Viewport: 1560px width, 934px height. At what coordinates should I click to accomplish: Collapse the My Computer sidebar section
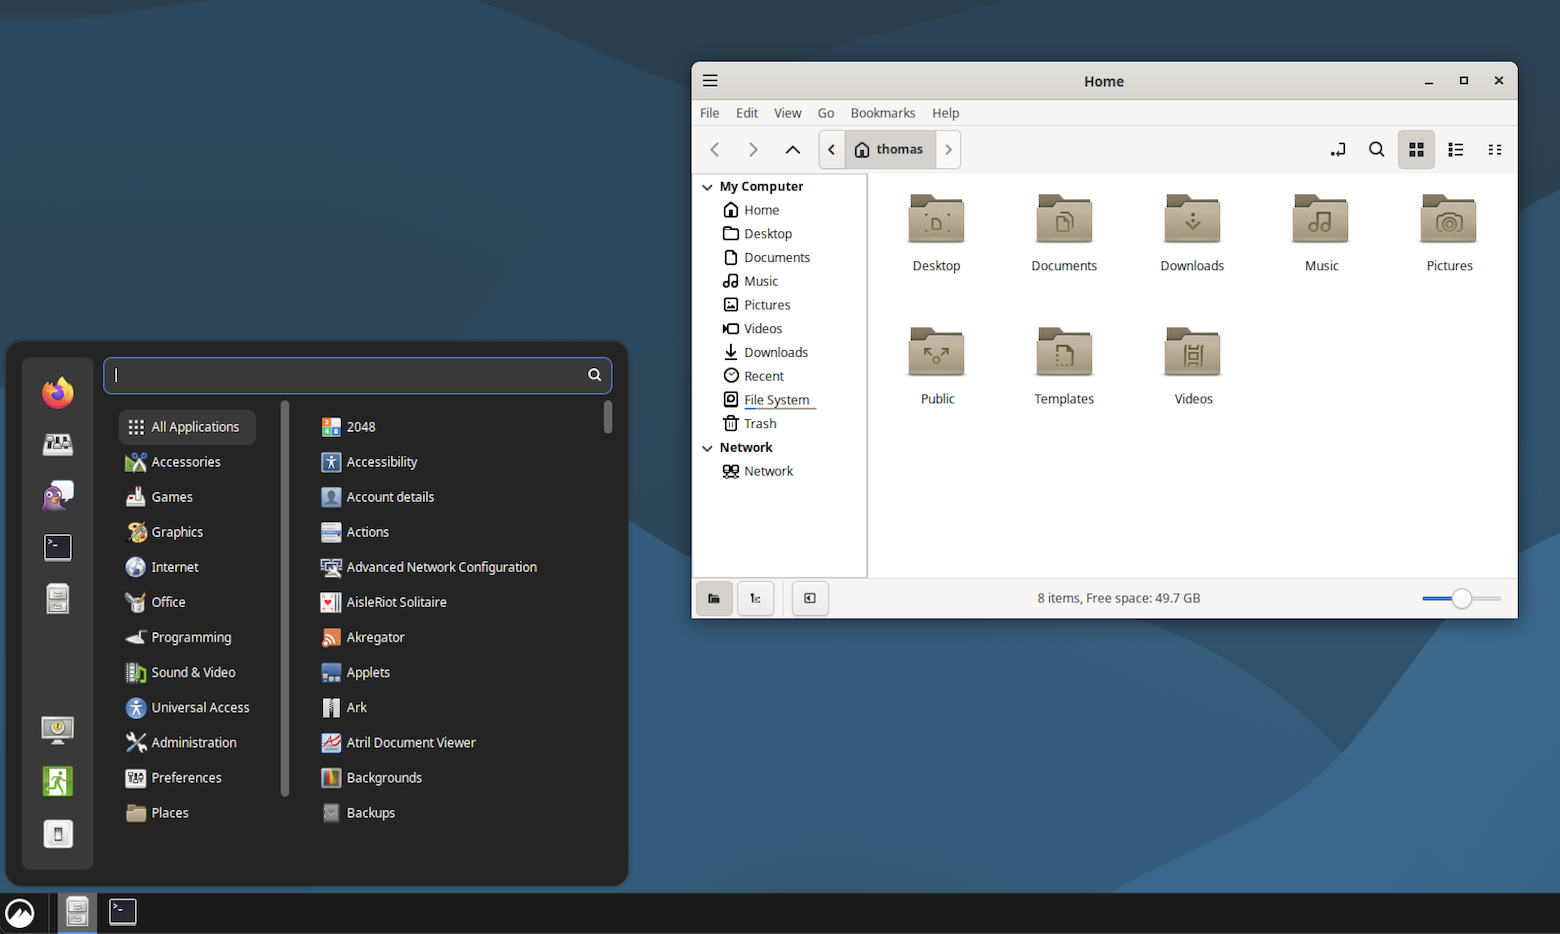pos(708,187)
